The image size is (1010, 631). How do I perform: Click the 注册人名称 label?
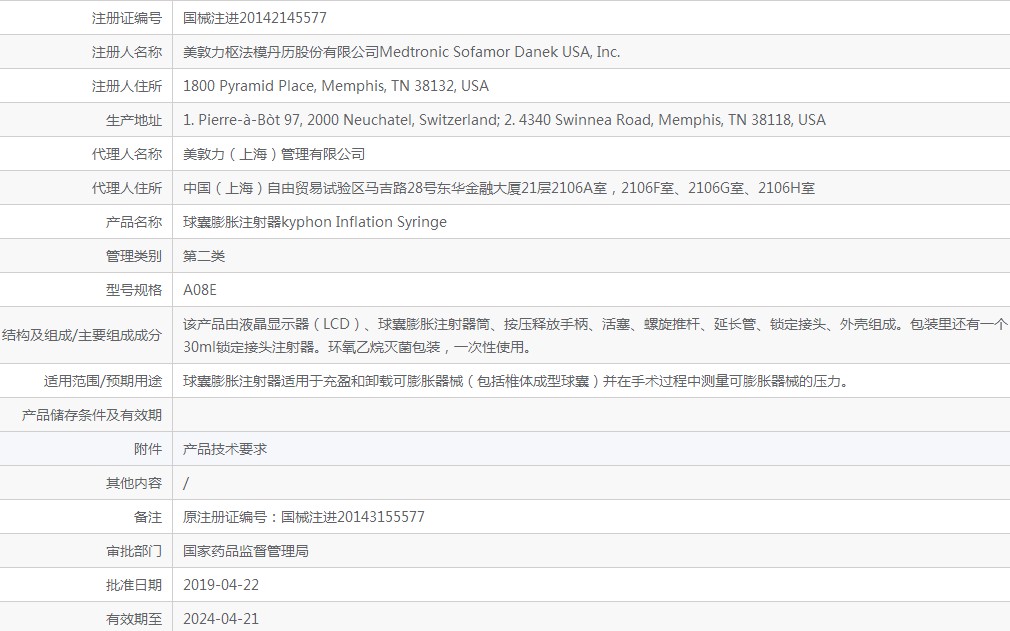coord(127,52)
